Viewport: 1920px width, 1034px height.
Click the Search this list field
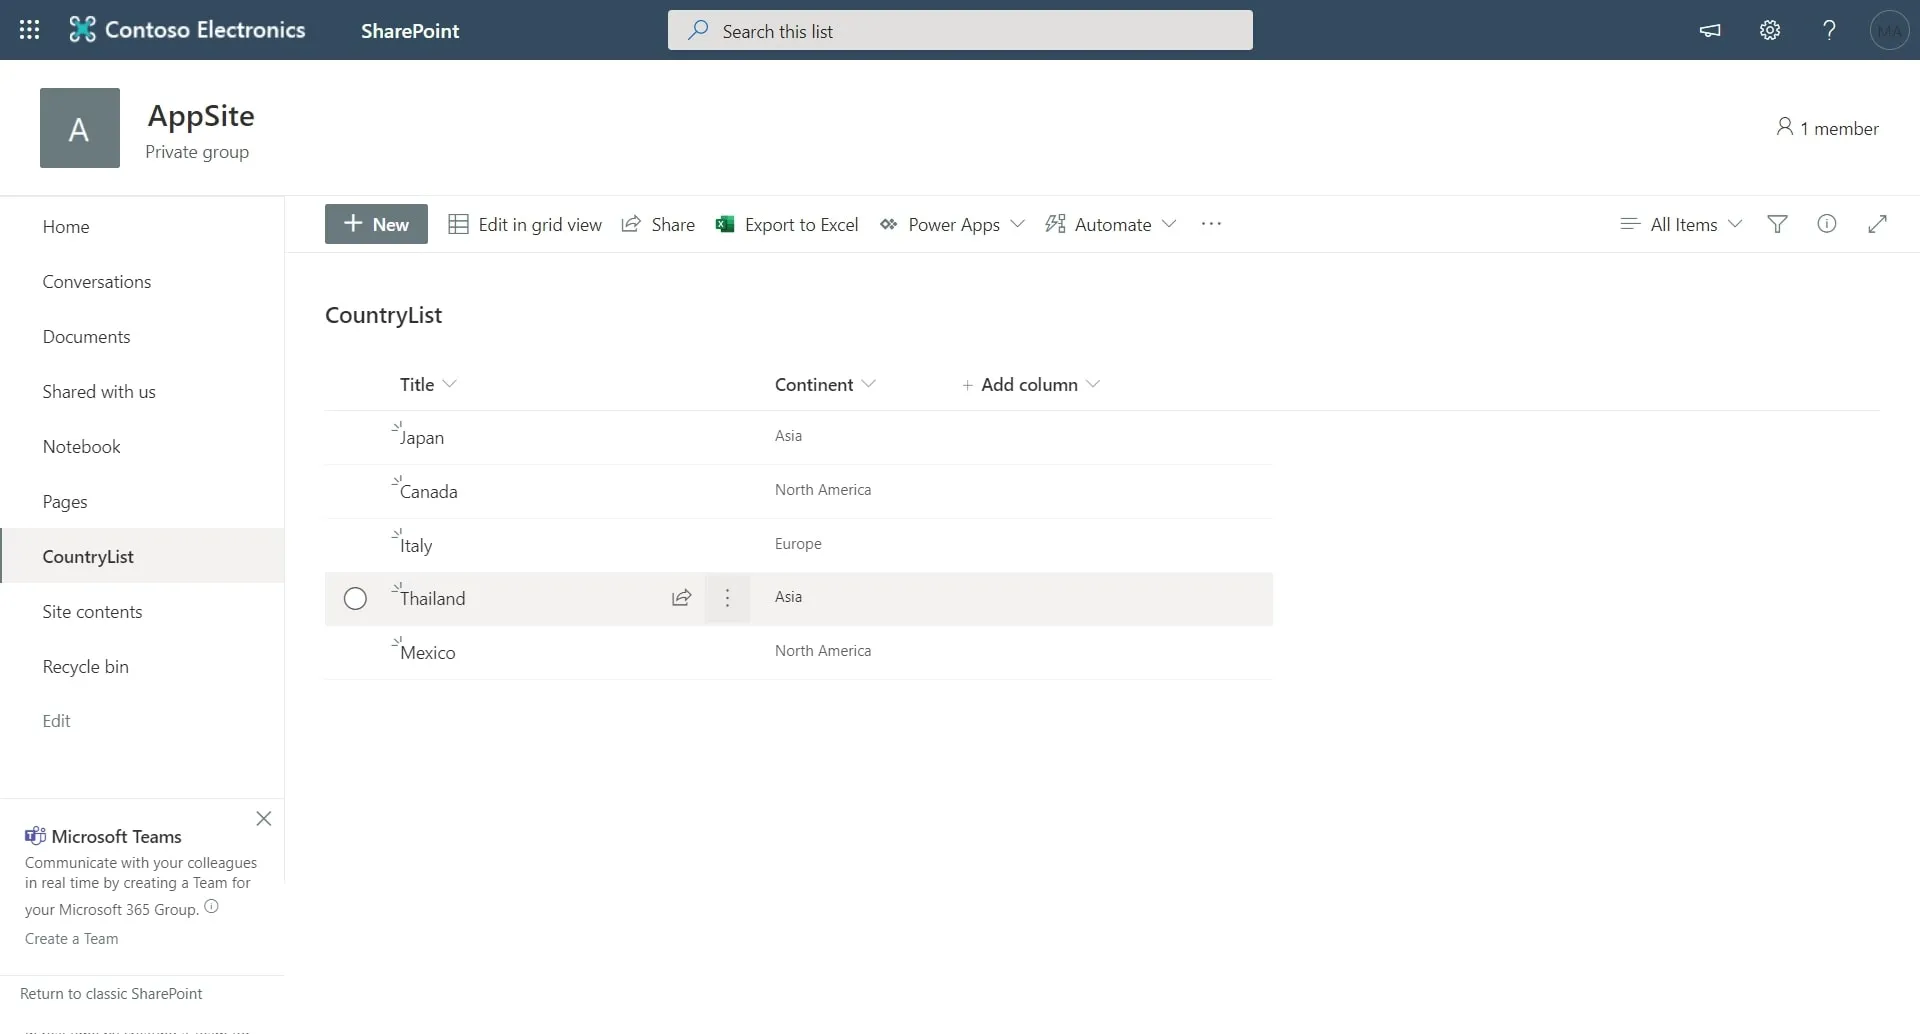pos(960,31)
